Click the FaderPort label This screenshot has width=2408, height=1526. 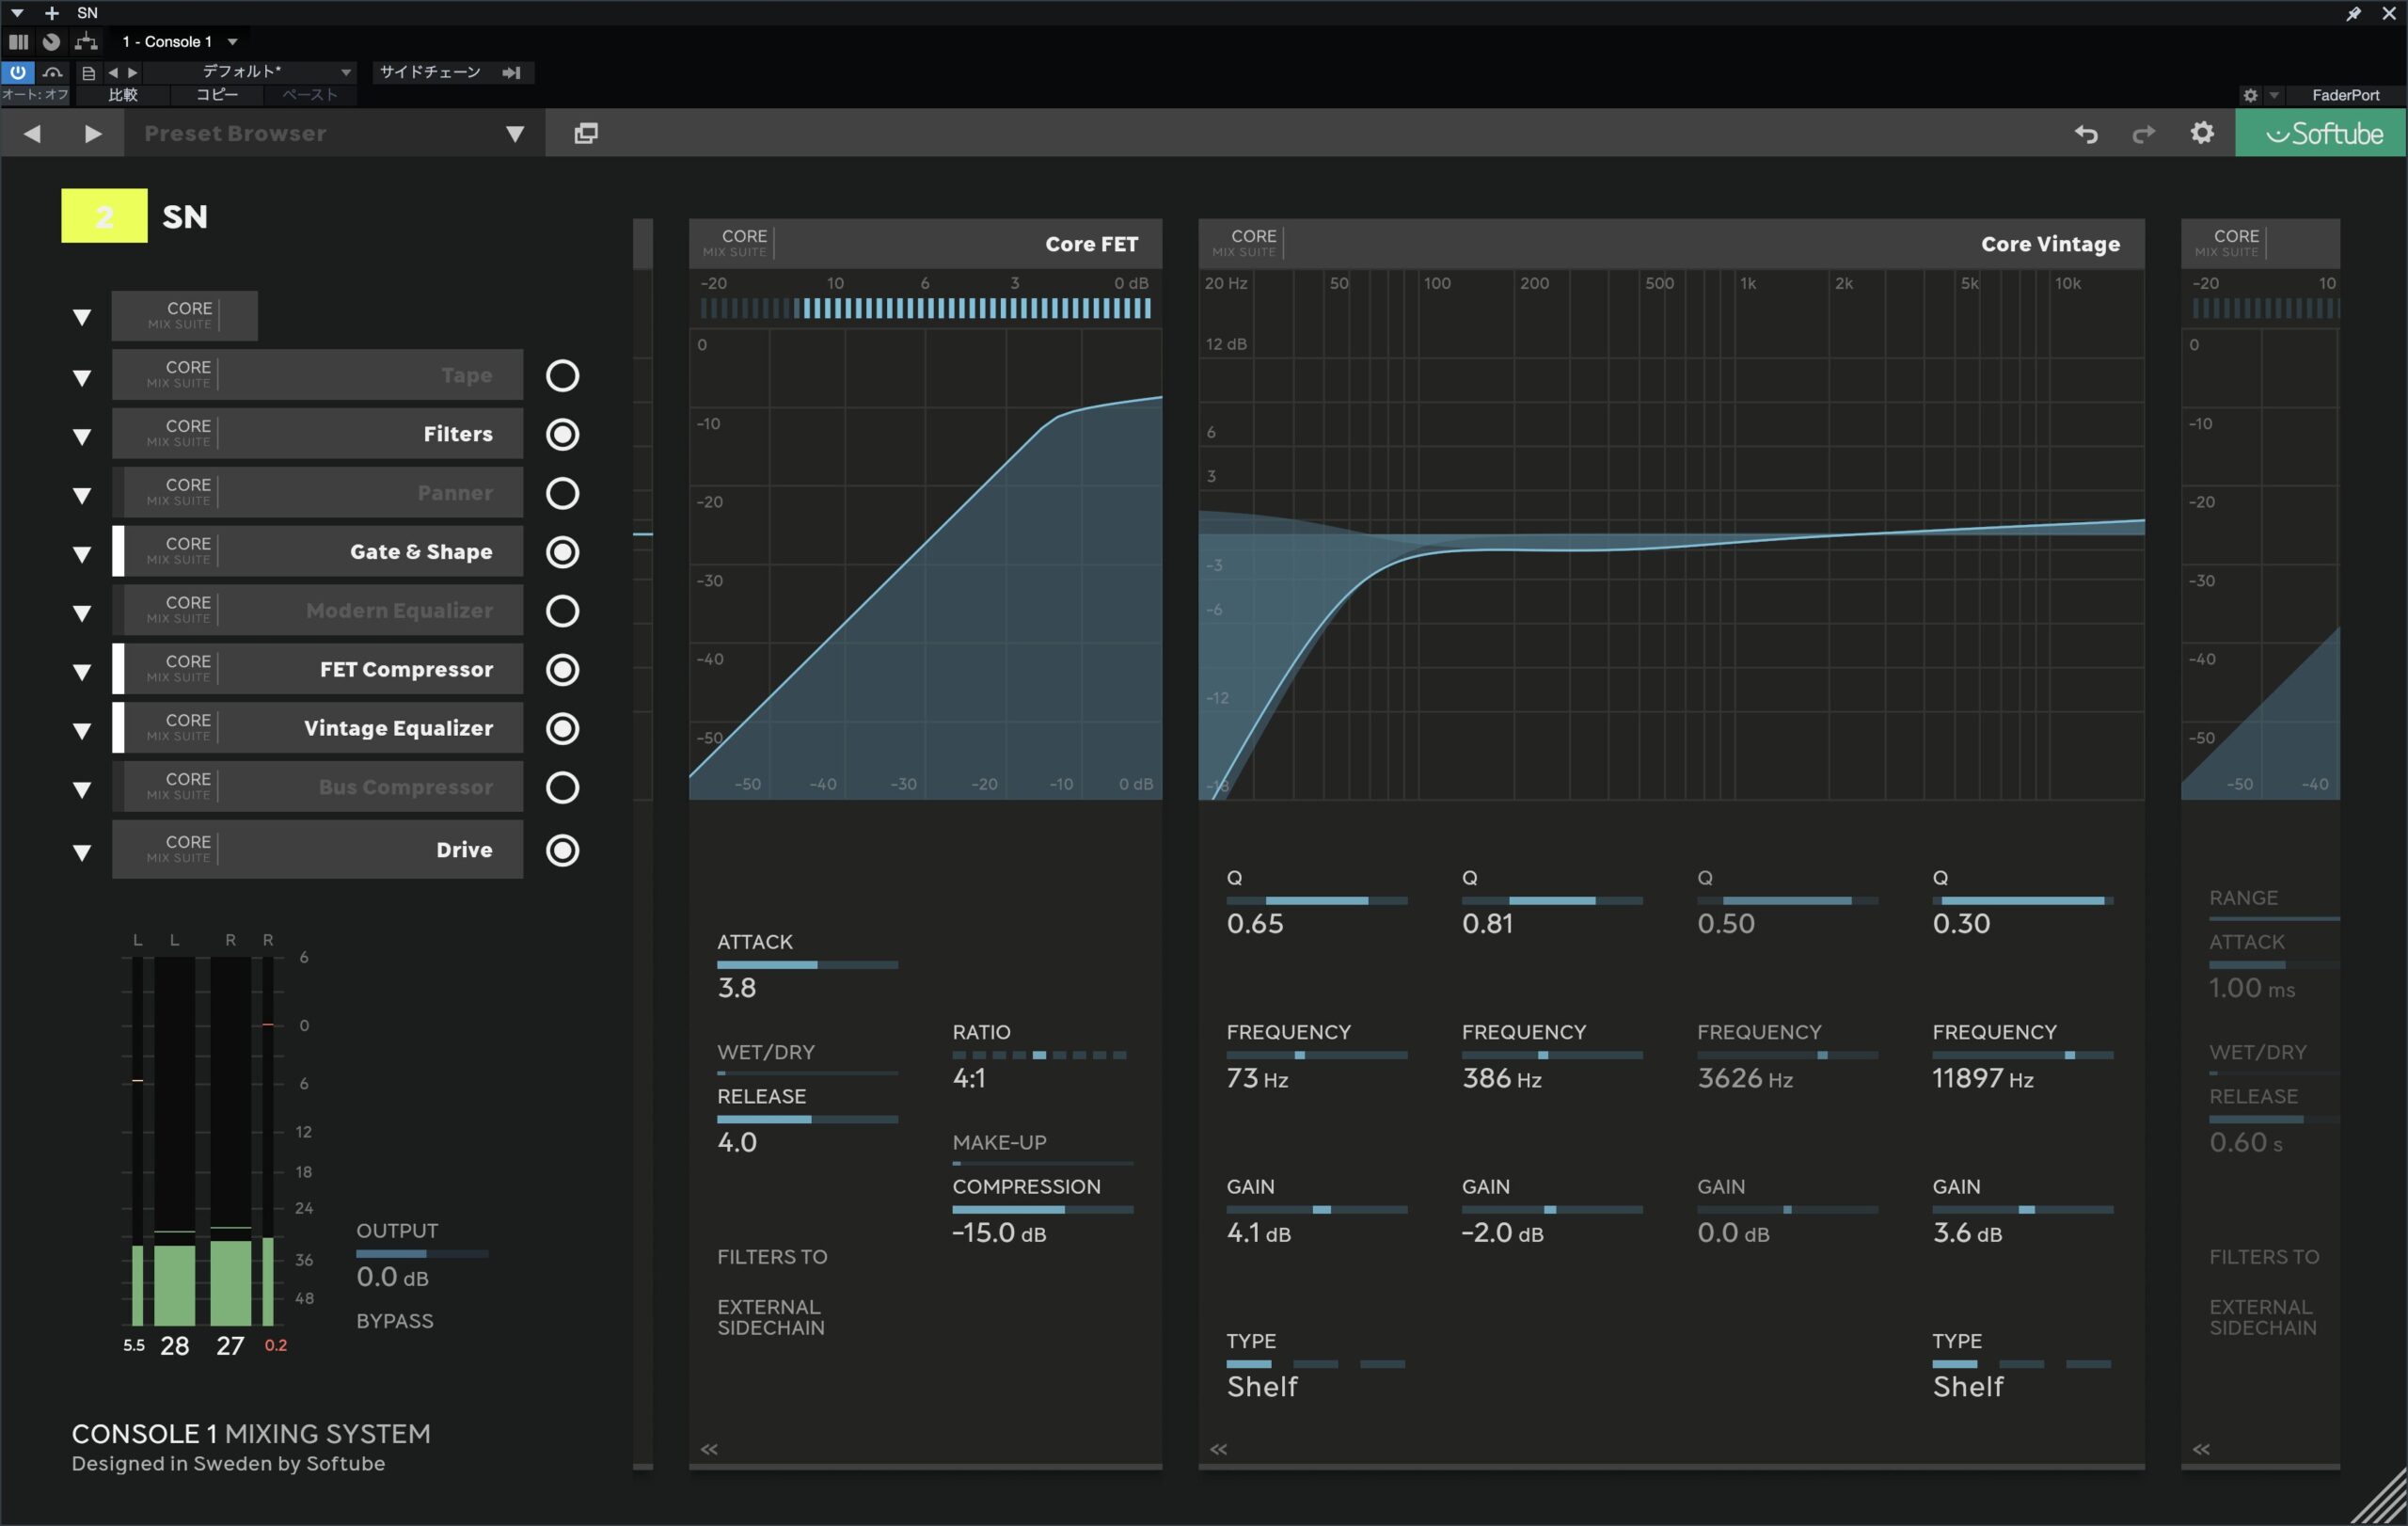pos(2345,95)
